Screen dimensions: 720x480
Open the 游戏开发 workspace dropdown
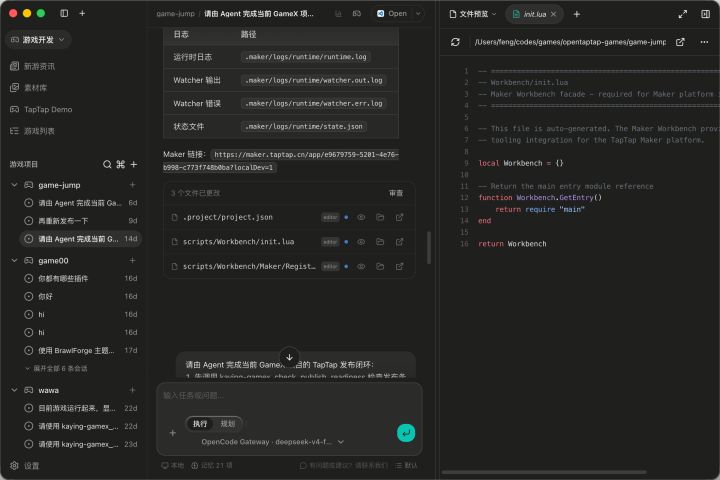(38, 40)
